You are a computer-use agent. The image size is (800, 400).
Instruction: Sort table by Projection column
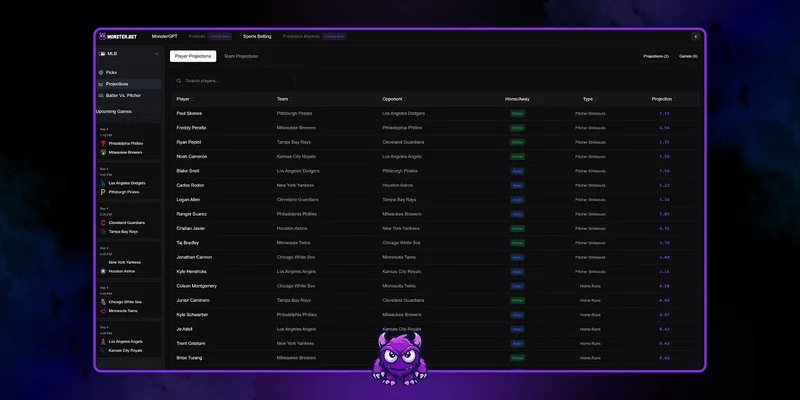[x=663, y=99]
